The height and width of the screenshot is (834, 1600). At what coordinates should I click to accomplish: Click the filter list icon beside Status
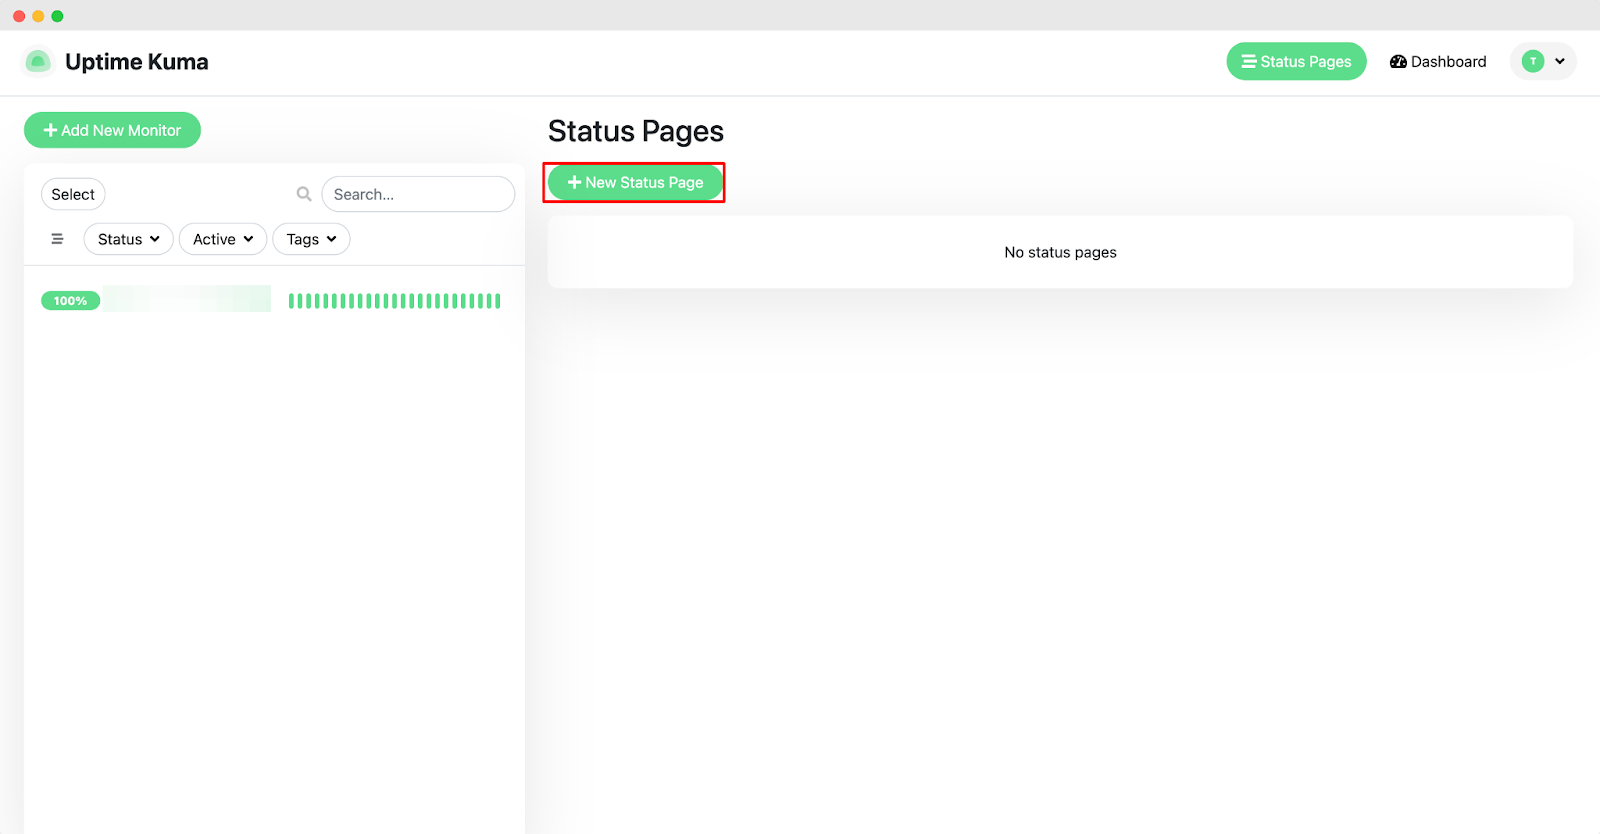[57, 239]
